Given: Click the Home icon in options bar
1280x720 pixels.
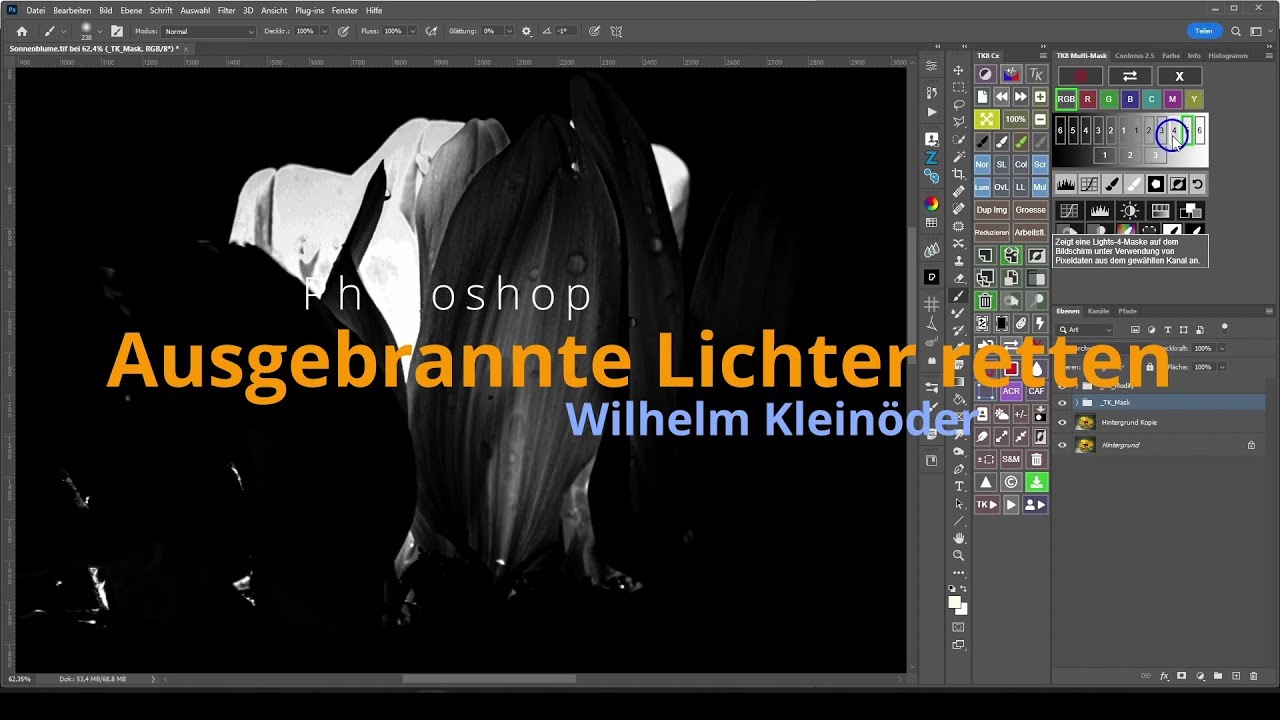Looking at the screenshot, I should click(x=22, y=31).
